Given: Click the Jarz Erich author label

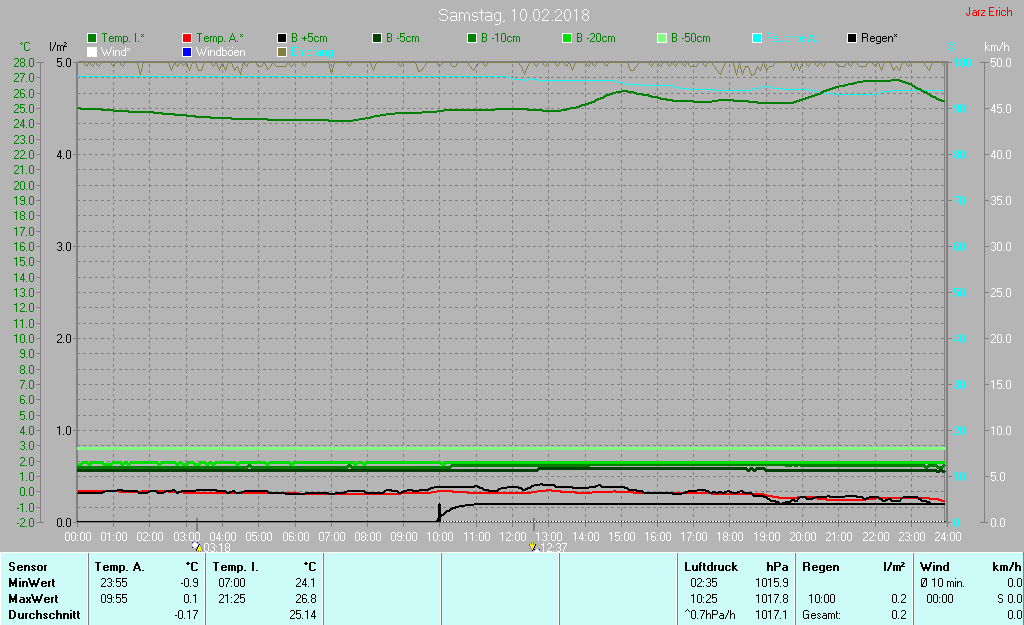Looking at the screenshot, I should point(988,12).
